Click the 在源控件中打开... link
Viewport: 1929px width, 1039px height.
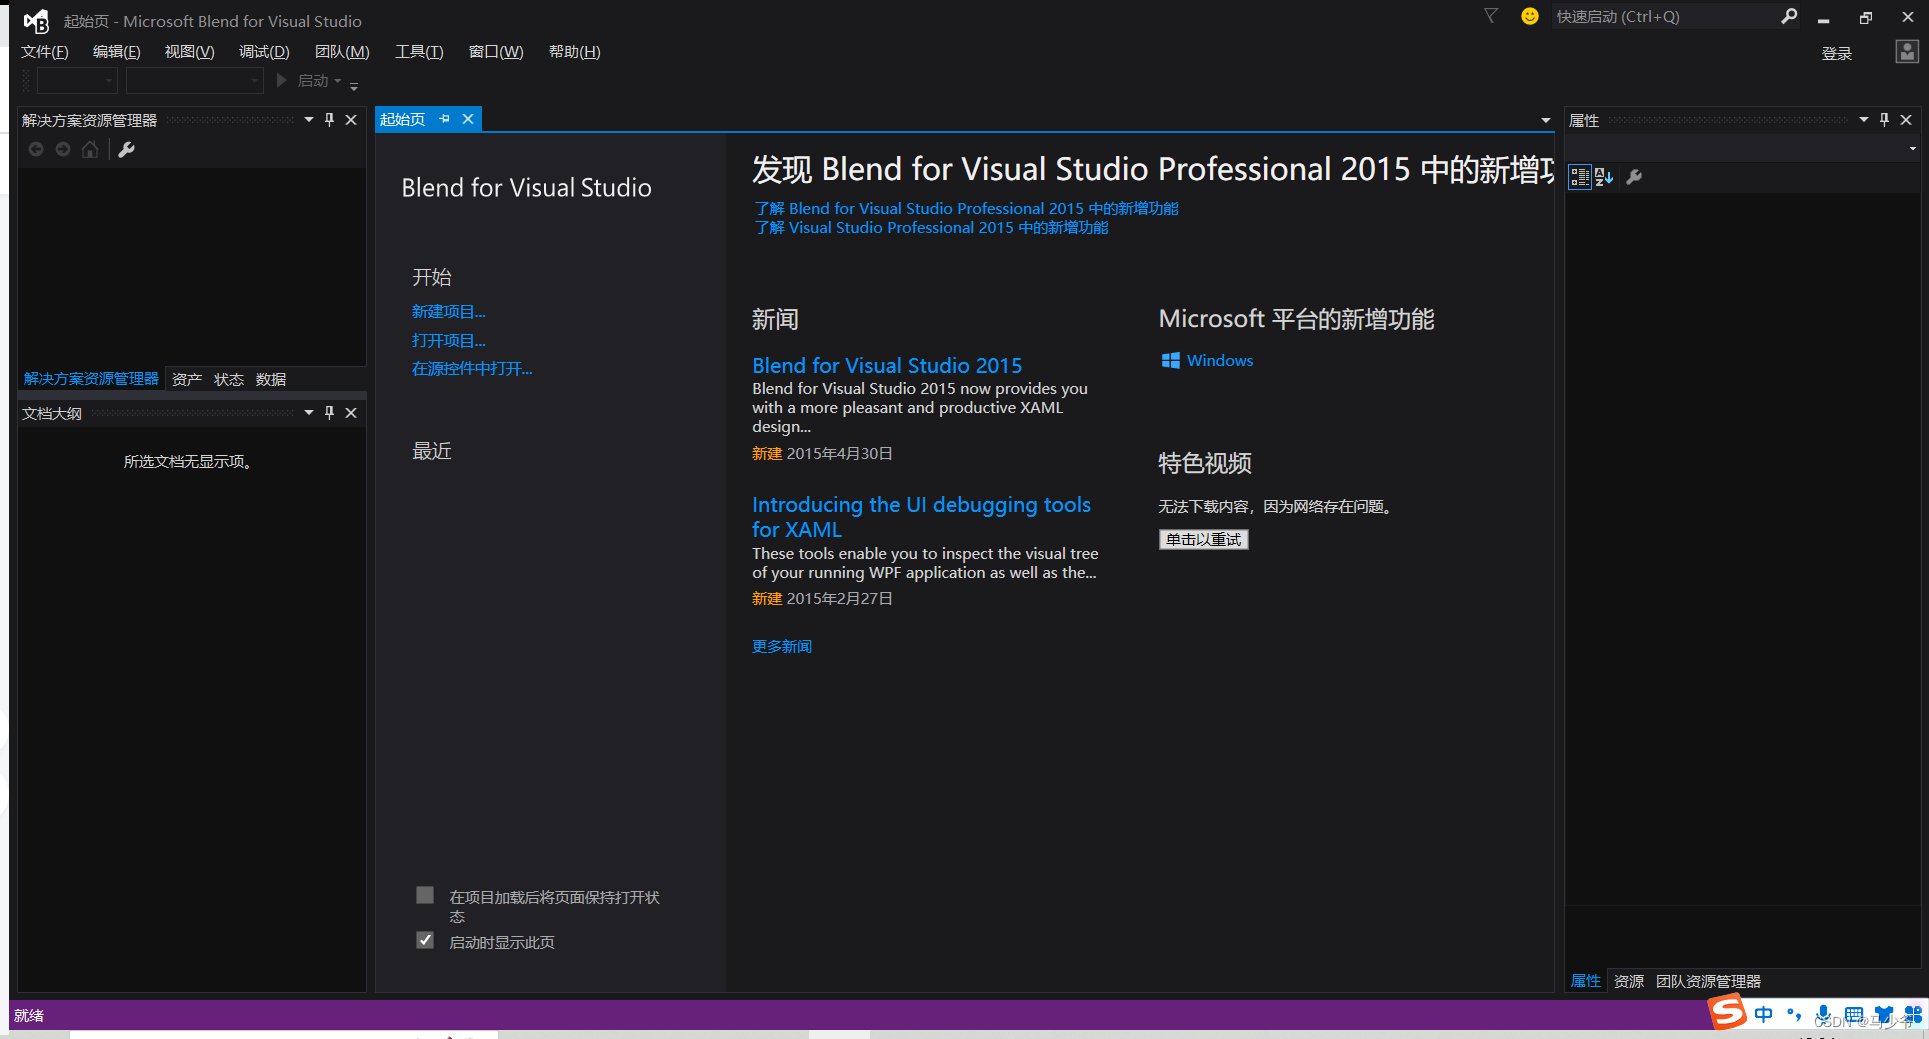(472, 369)
